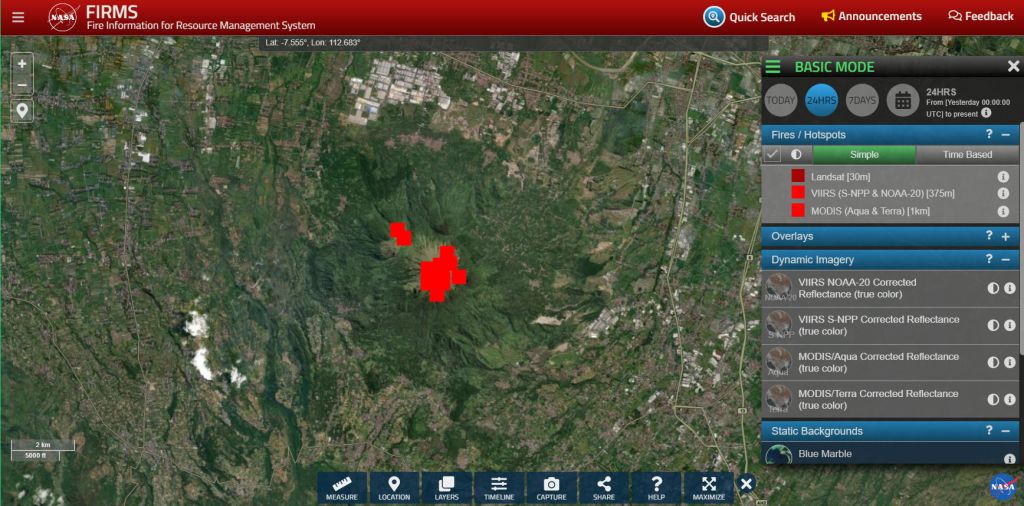Viewport: 1024px width, 506px height.
Task: Zoom in on the map
Action: coord(22,63)
